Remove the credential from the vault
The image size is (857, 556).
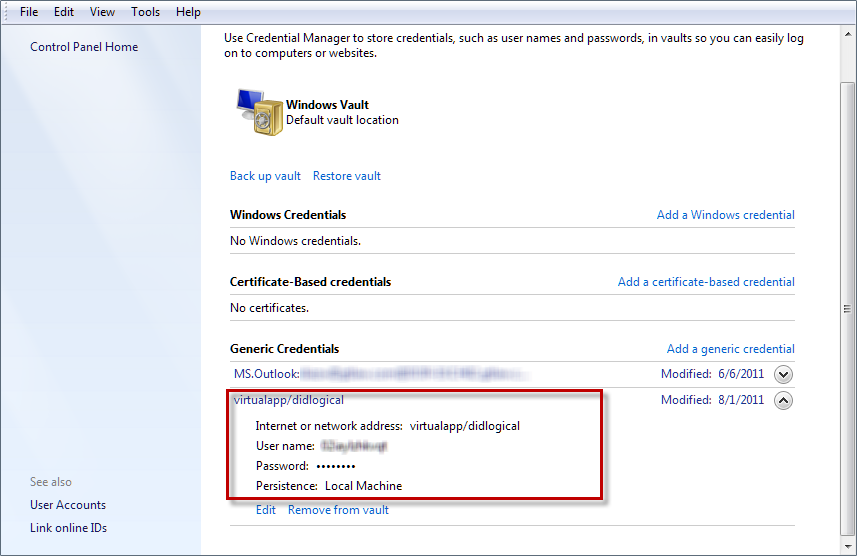338,510
